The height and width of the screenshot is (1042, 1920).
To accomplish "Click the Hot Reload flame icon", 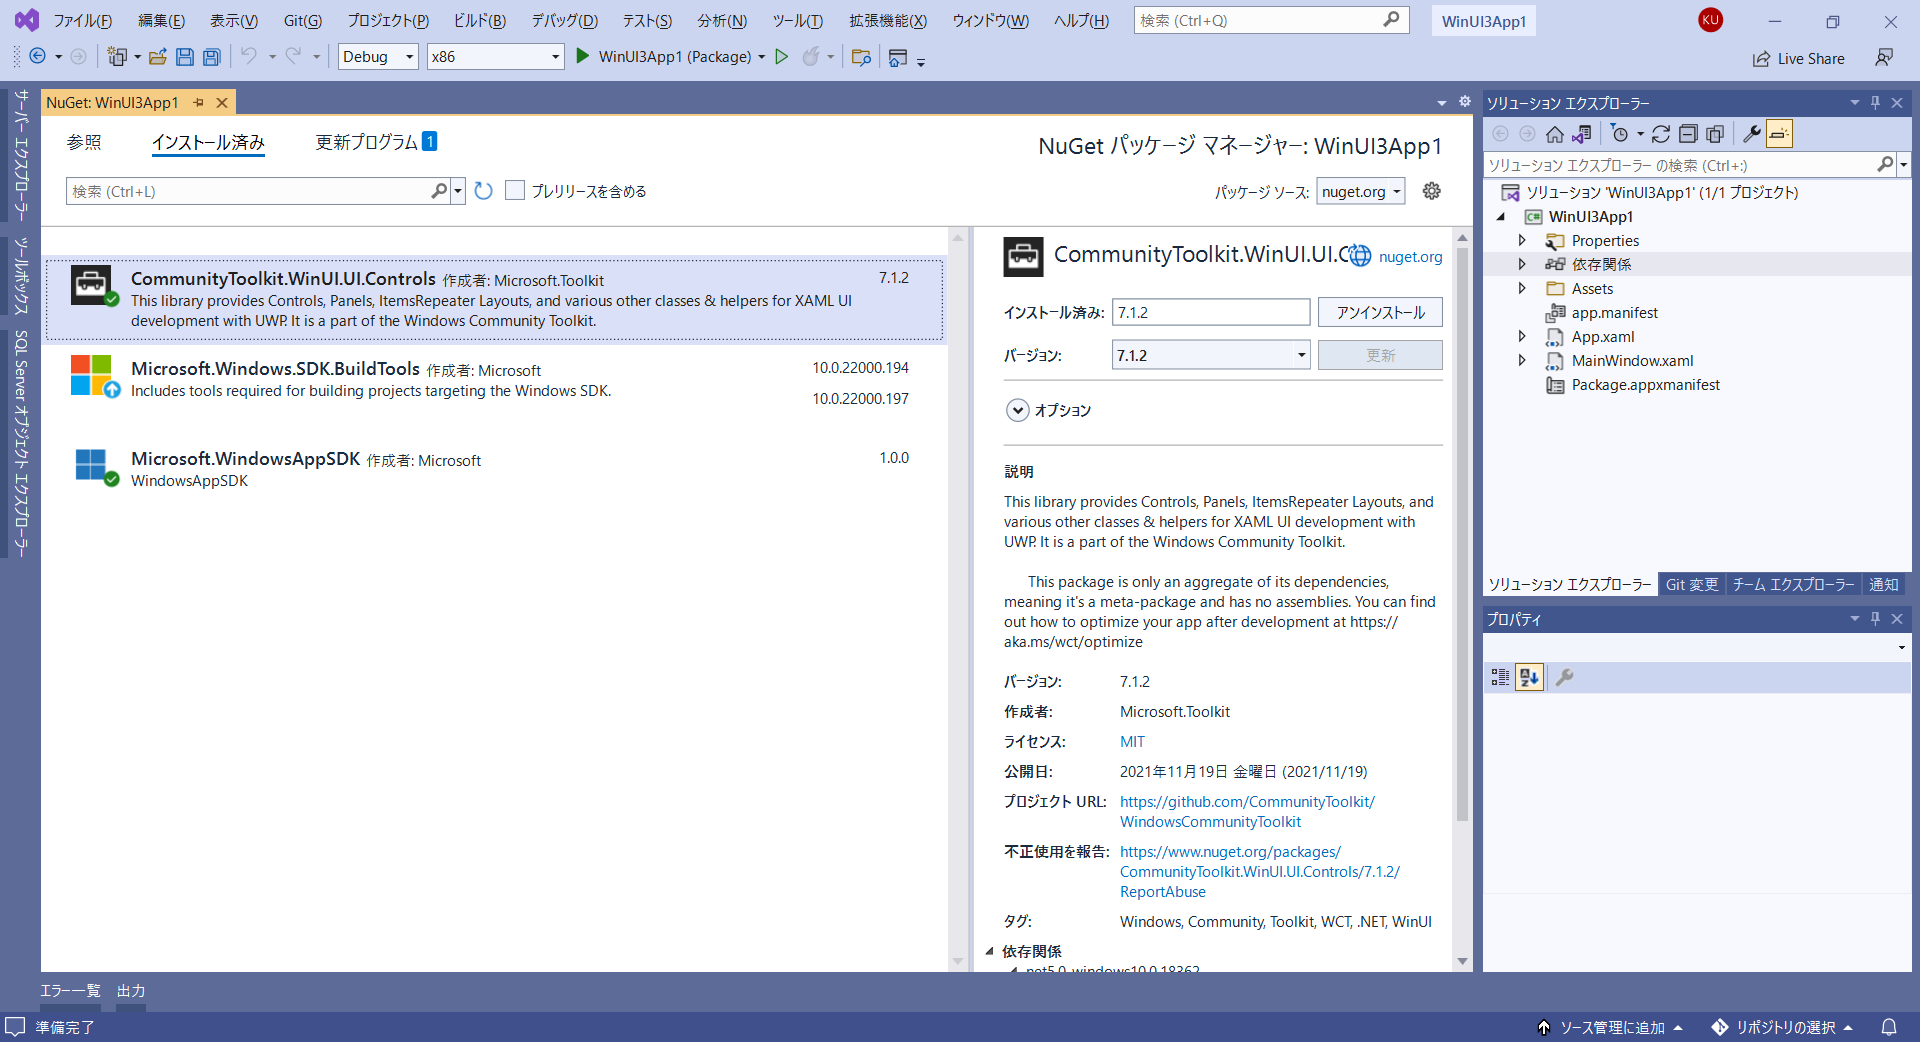I will (x=811, y=57).
